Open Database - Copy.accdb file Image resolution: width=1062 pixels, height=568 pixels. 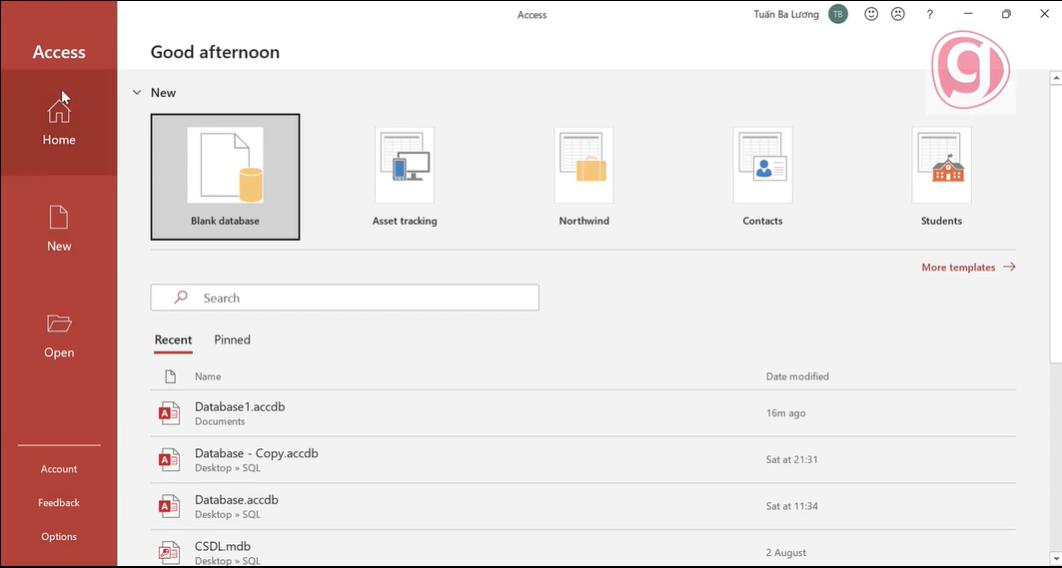click(583, 460)
